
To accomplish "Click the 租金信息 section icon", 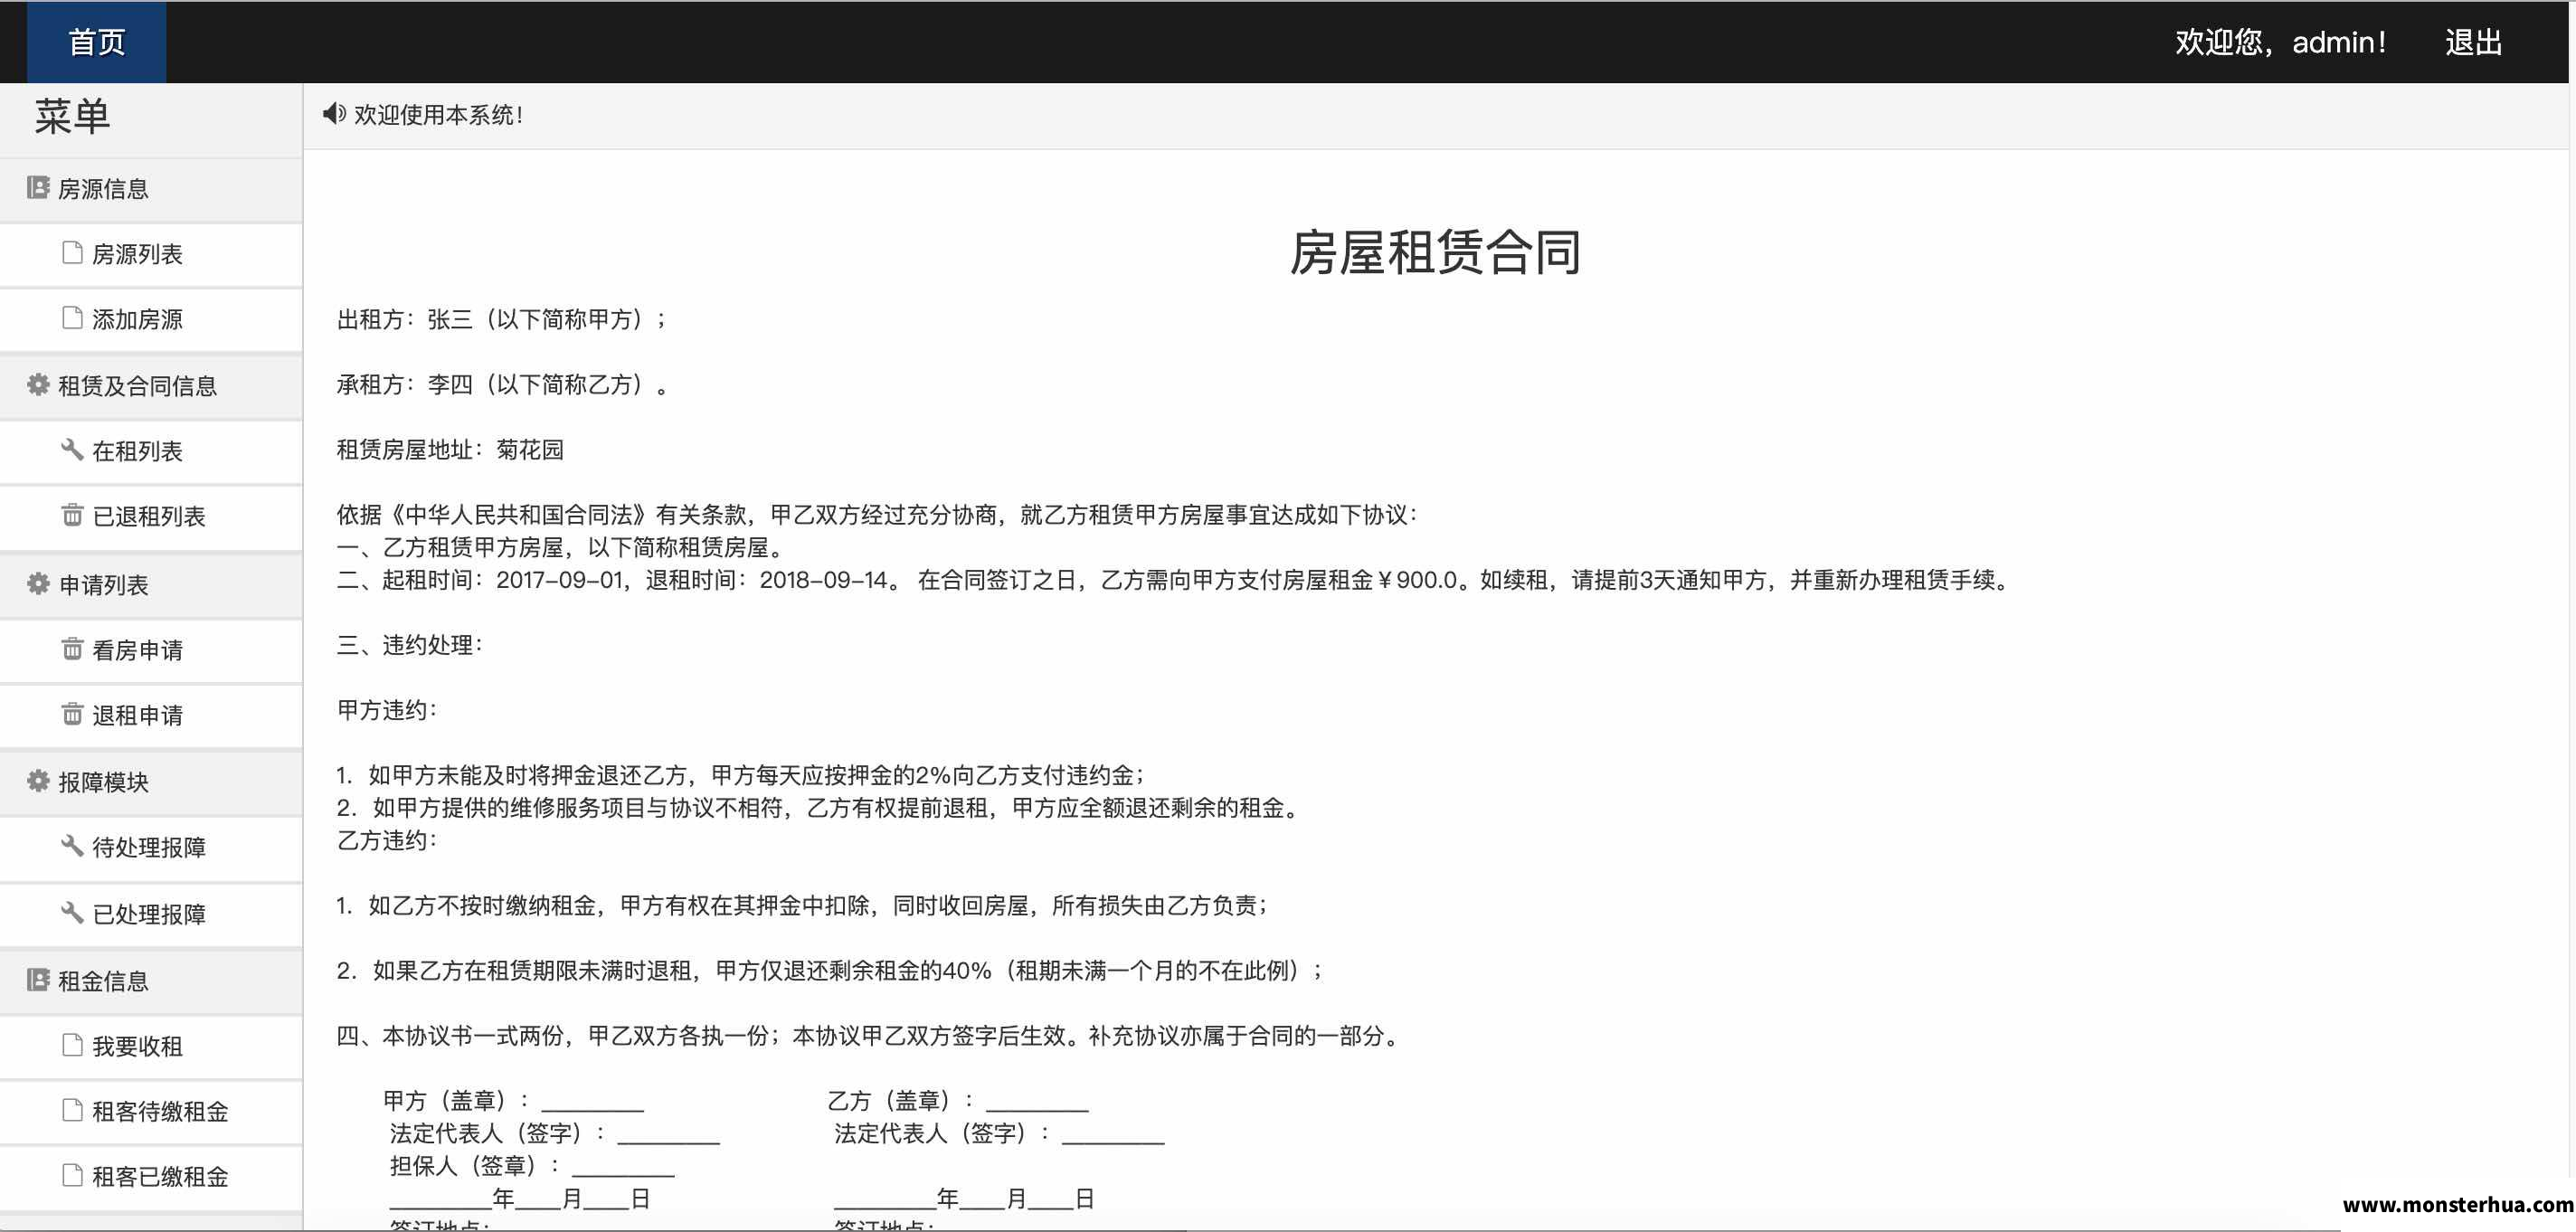I will coord(38,980).
